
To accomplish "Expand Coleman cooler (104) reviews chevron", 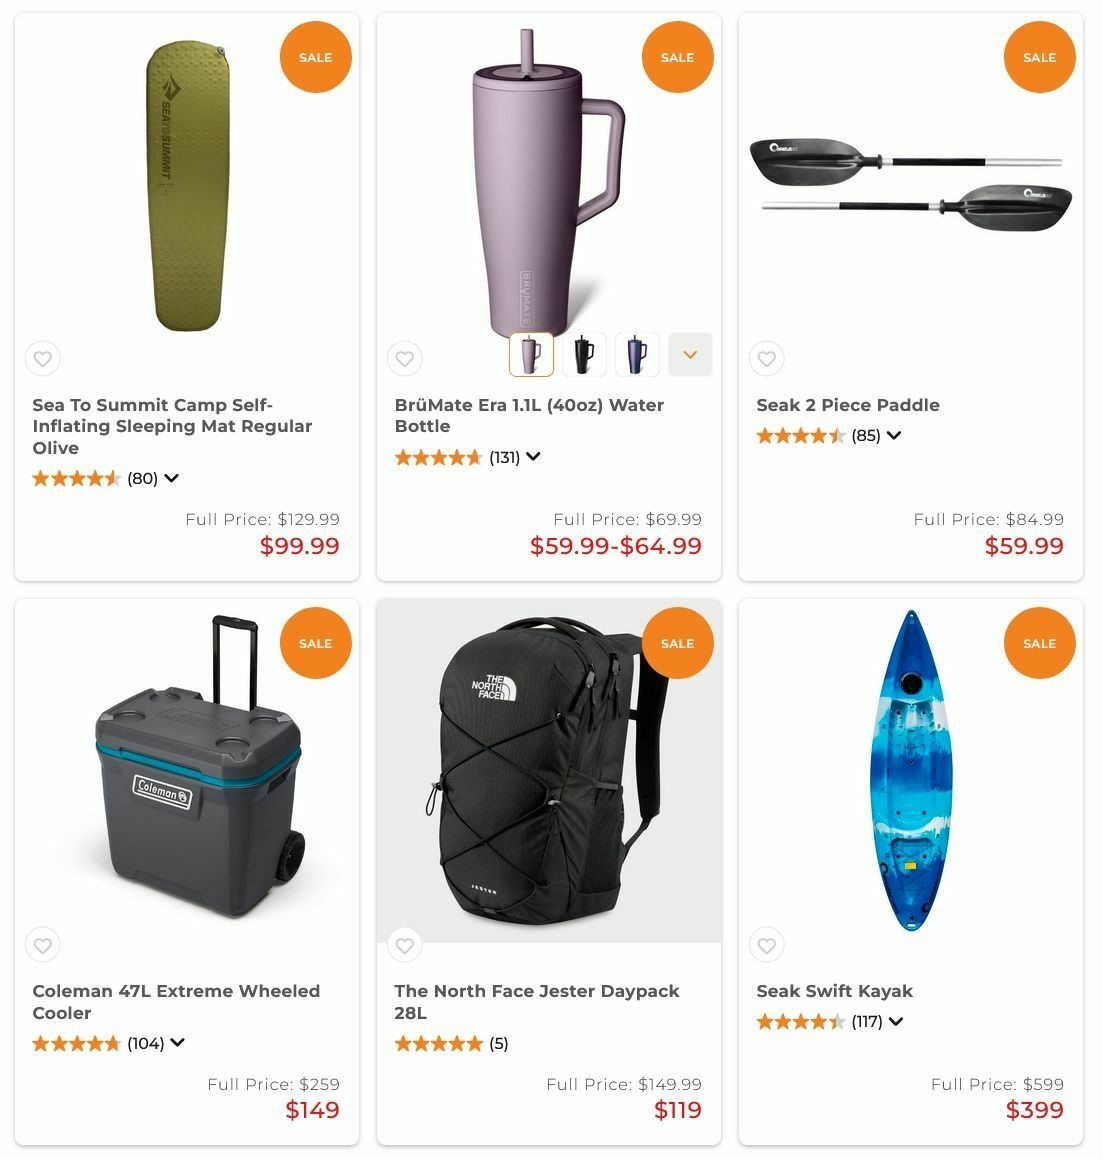I will (177, 1043).
